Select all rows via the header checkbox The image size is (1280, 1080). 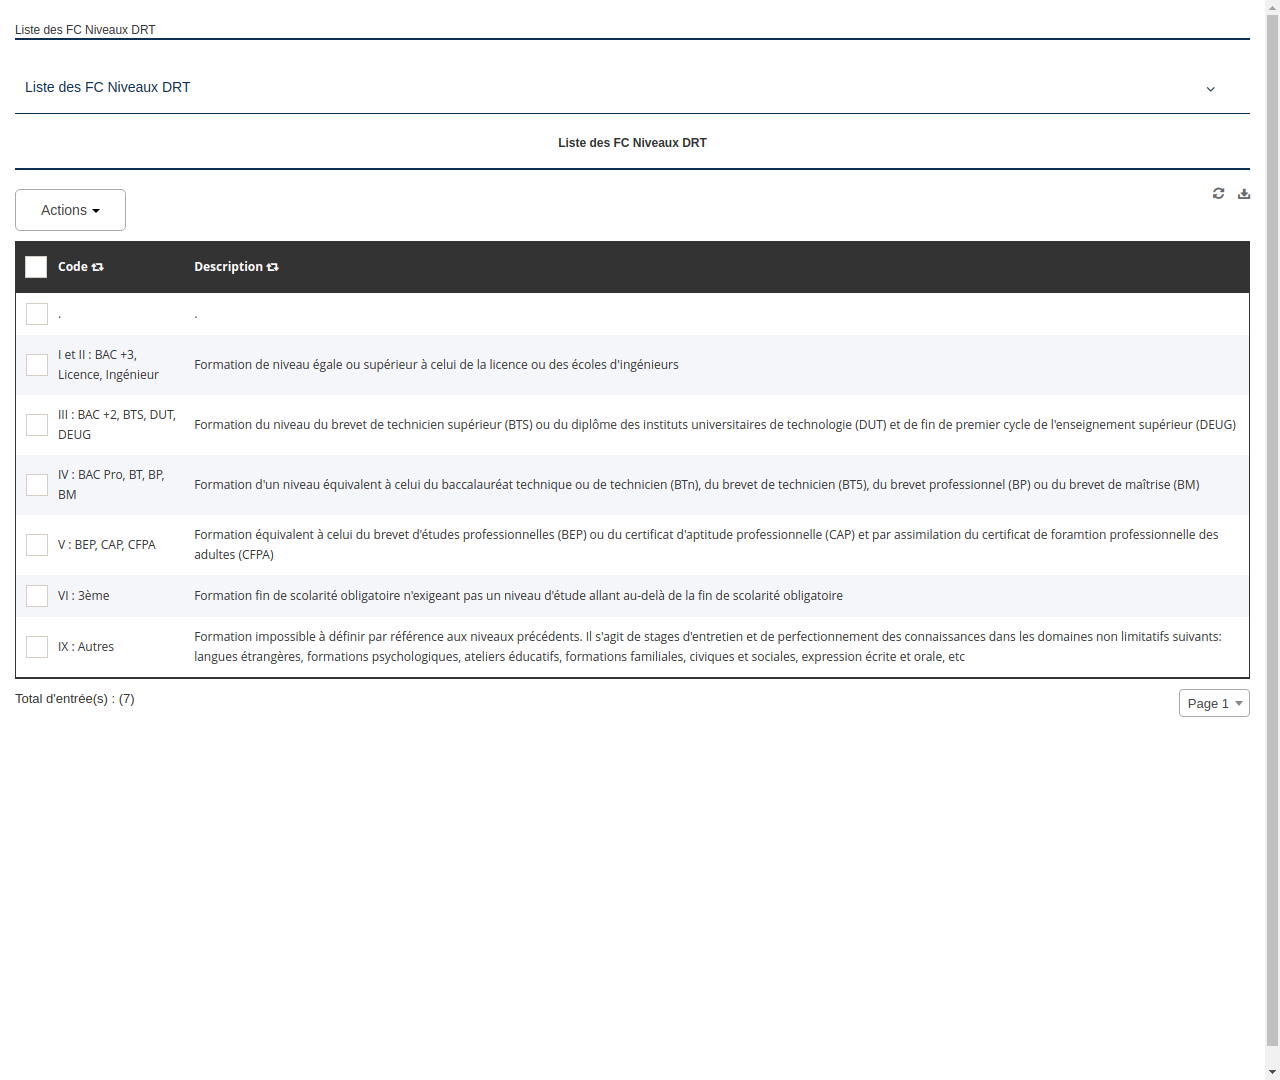(36, 267)
